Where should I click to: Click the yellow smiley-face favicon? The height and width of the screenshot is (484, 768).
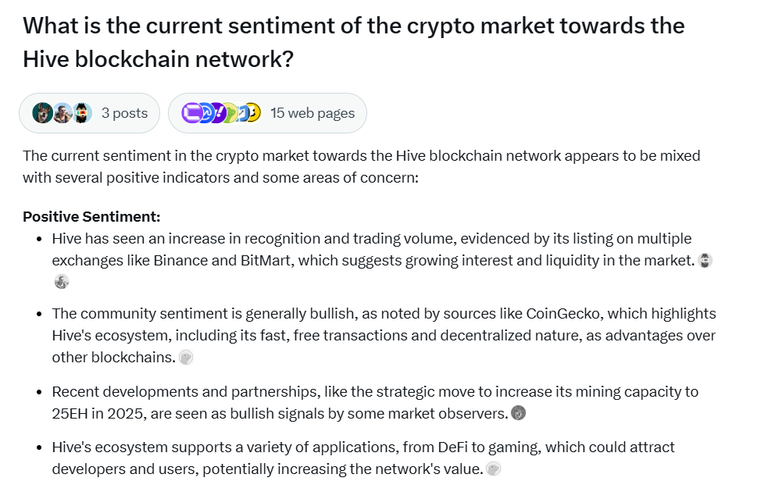(253, 113)
